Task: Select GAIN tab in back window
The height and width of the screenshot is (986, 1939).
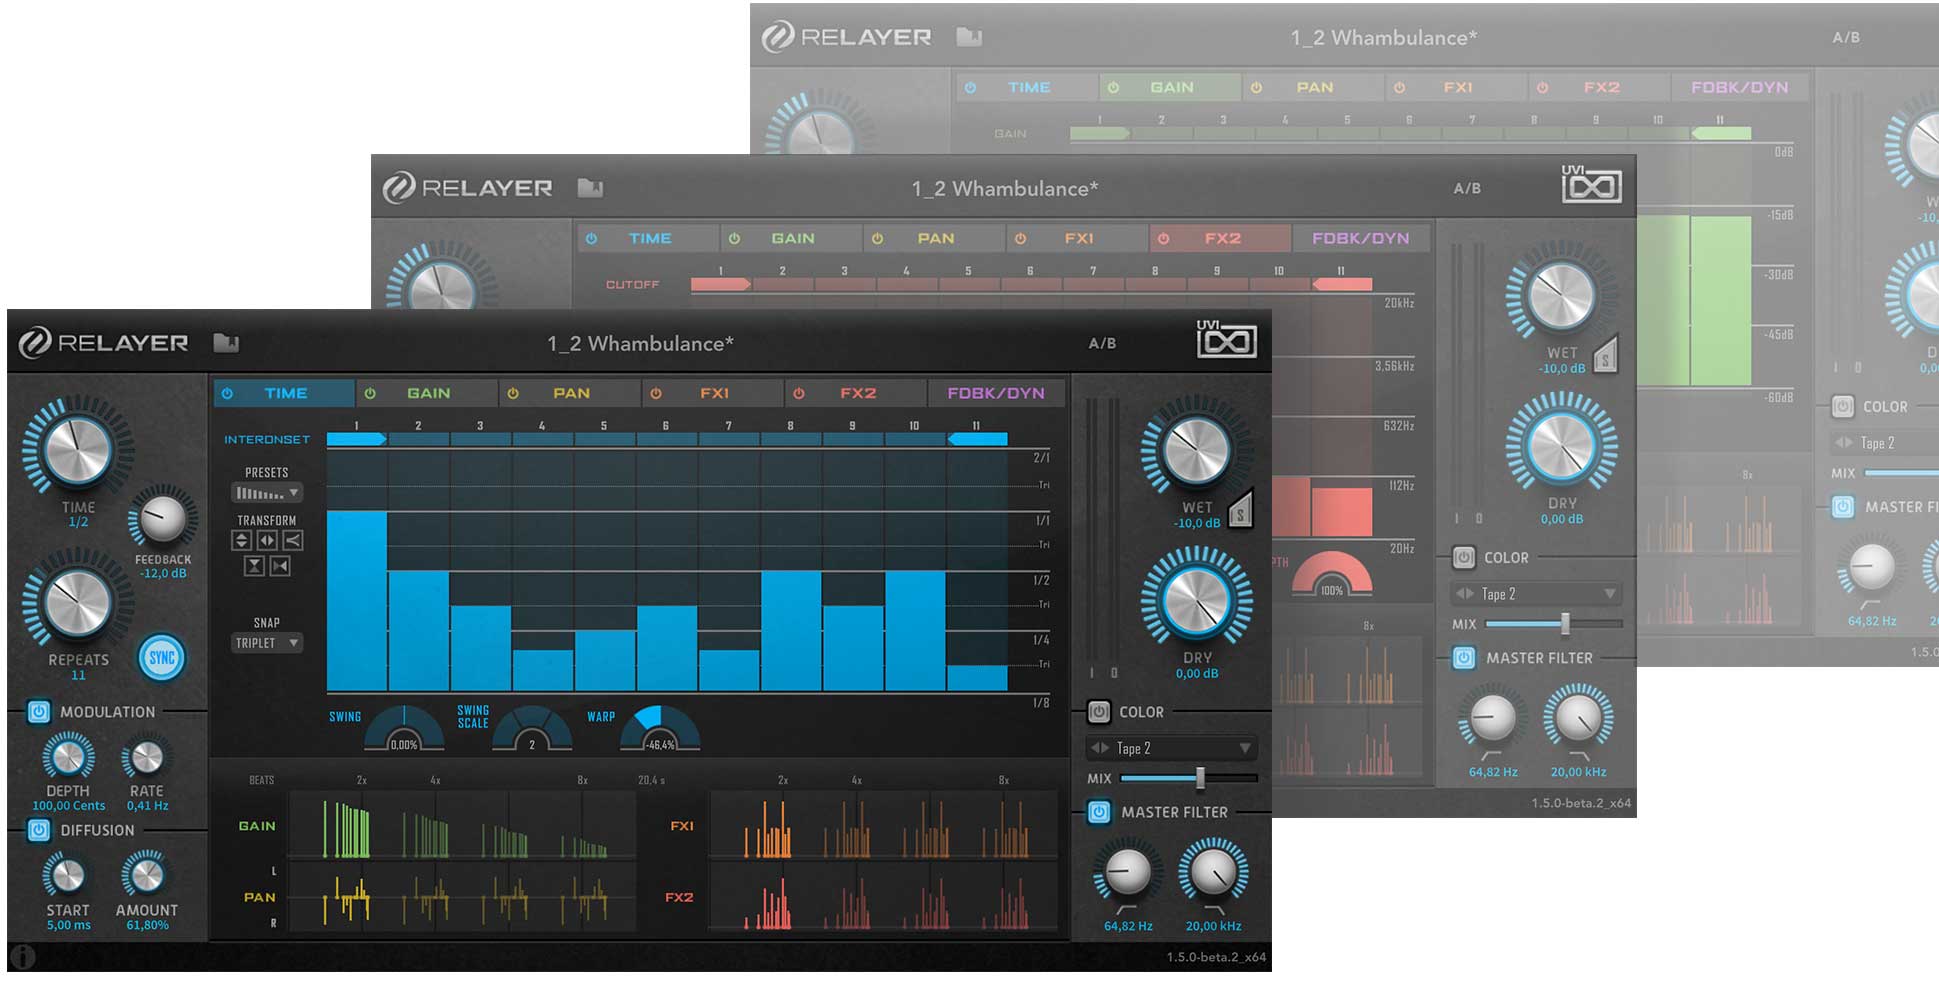Action: tap(1171, 87)
